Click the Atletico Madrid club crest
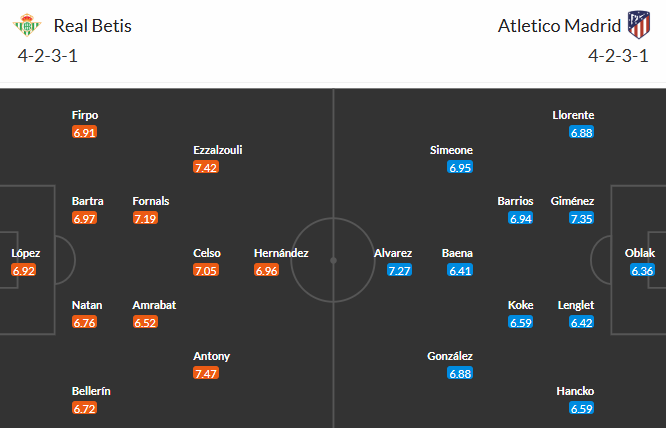This screenshot has height=428, width=666. [x=636, y=25]
